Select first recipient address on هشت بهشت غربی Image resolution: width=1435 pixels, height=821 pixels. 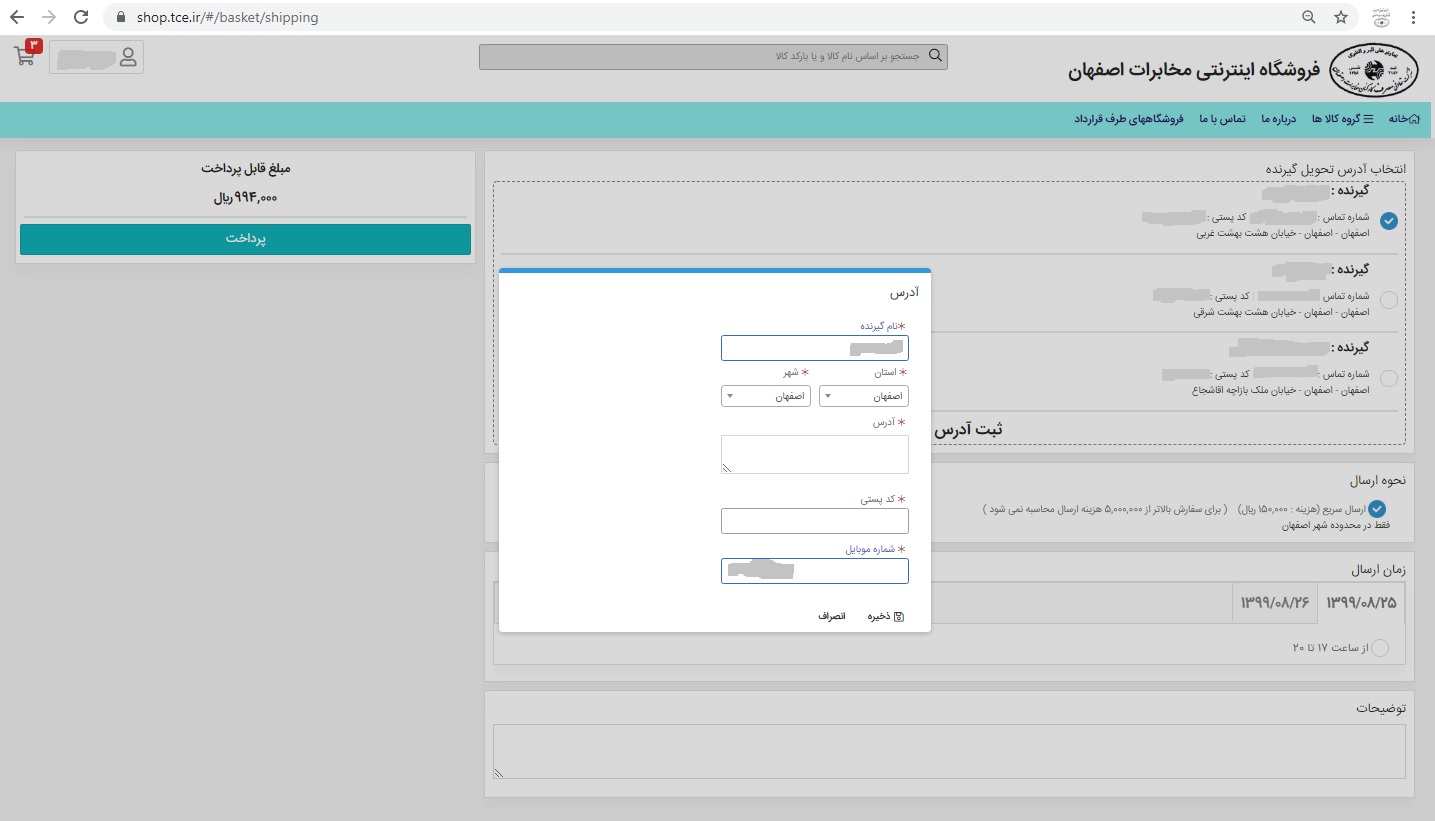coord(1388,221)
